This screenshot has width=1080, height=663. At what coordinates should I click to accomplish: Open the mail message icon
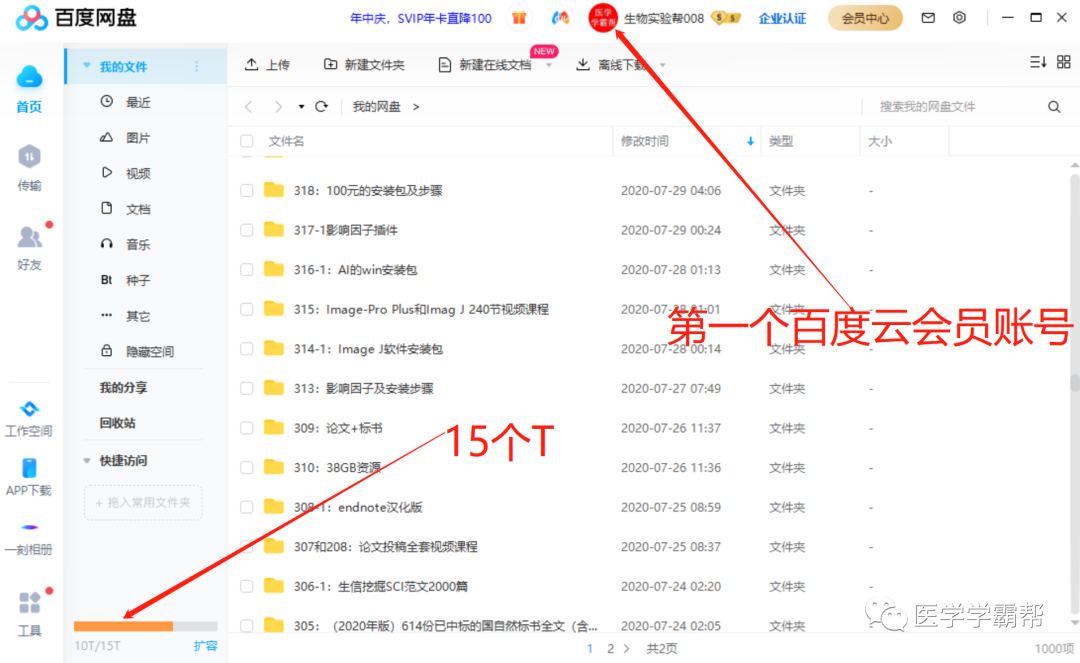pyautogui.click(x=928, y=18)
